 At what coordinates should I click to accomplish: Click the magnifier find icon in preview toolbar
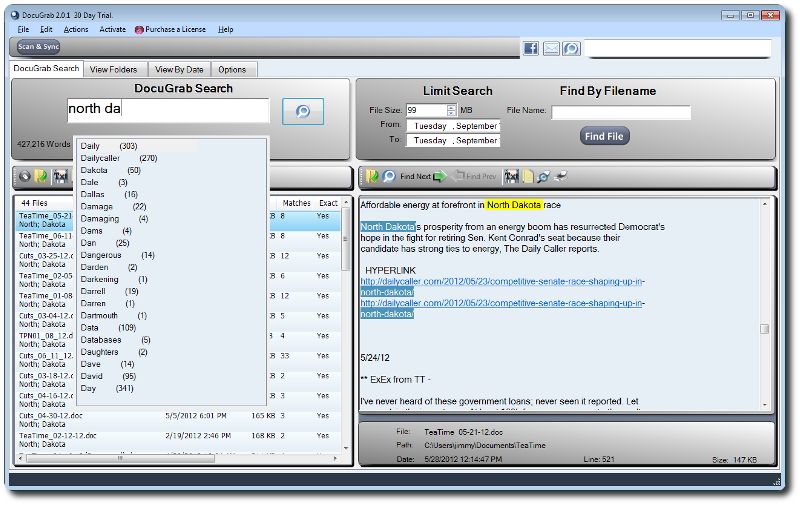click(389, 176)
